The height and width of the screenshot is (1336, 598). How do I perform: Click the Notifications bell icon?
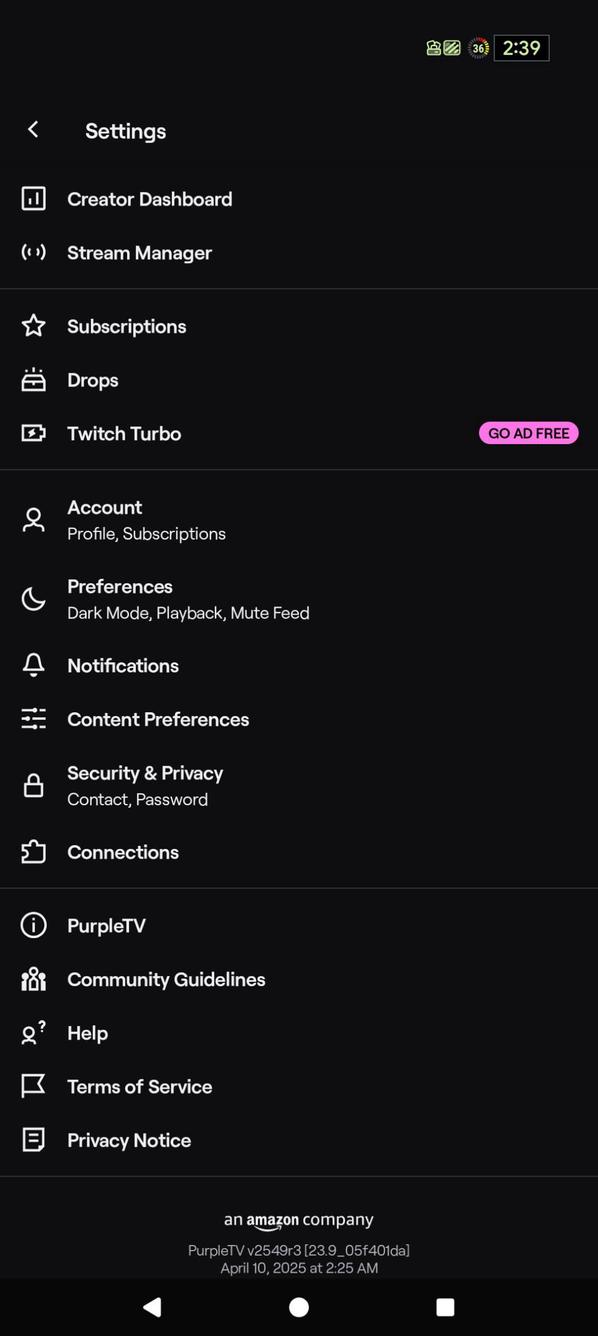(33, 665)
